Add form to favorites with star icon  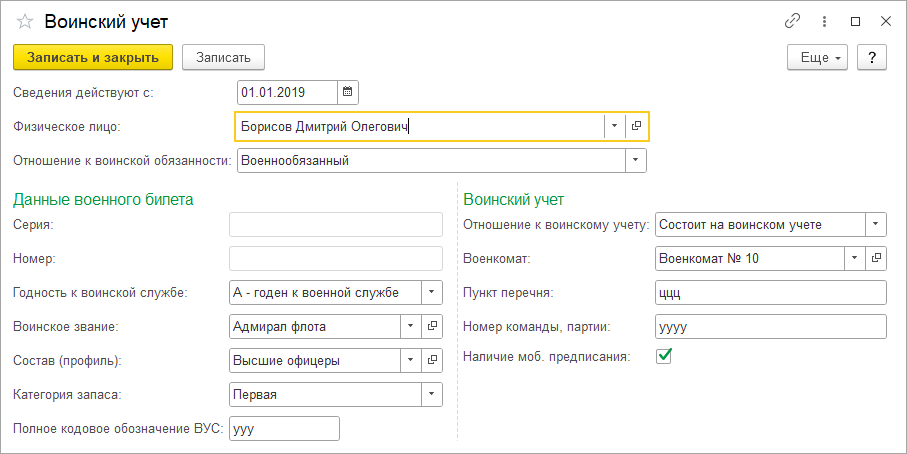25,21
